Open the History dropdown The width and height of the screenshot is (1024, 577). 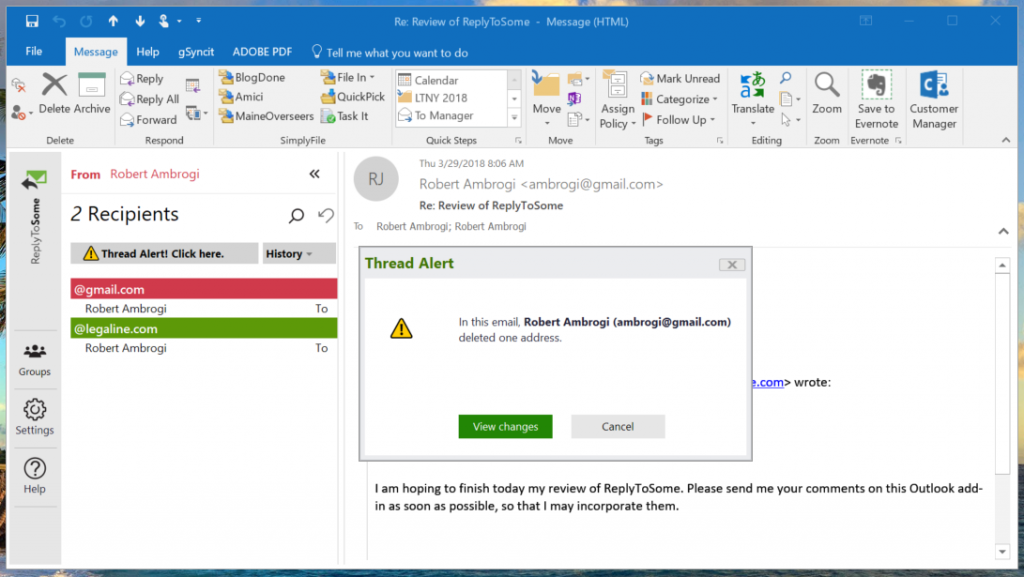click(x=298, y=253)
